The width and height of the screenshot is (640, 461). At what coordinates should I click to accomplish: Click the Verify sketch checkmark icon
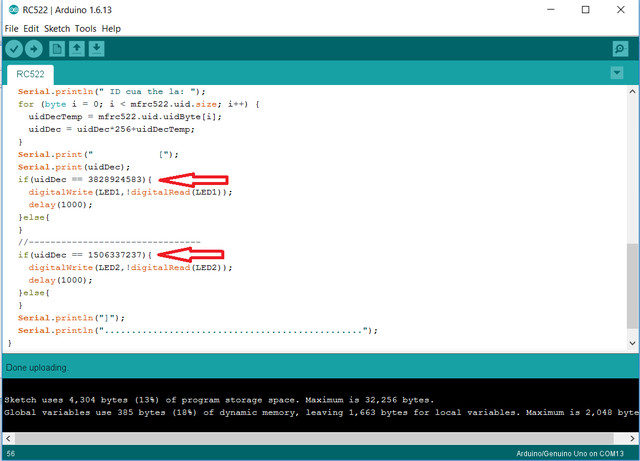tap(14, 49)
